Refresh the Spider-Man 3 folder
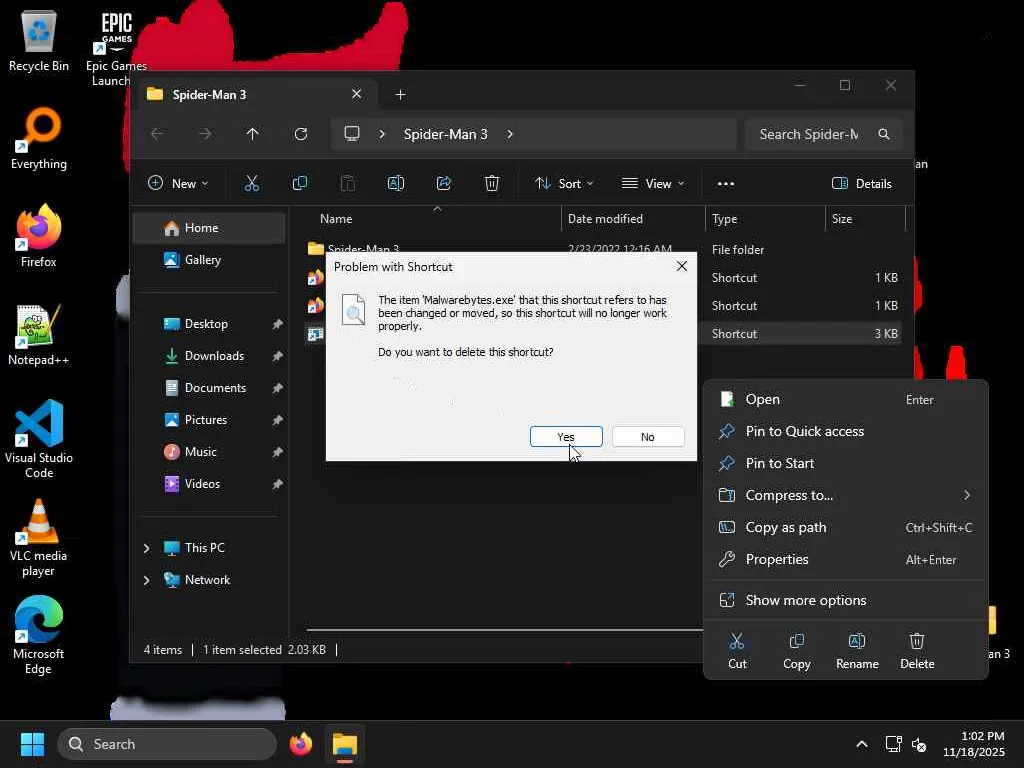 [300, 134]
